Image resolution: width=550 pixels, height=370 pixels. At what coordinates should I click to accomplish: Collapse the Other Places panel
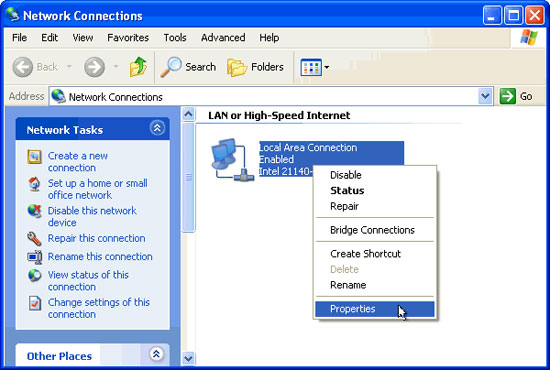point(156,354)
